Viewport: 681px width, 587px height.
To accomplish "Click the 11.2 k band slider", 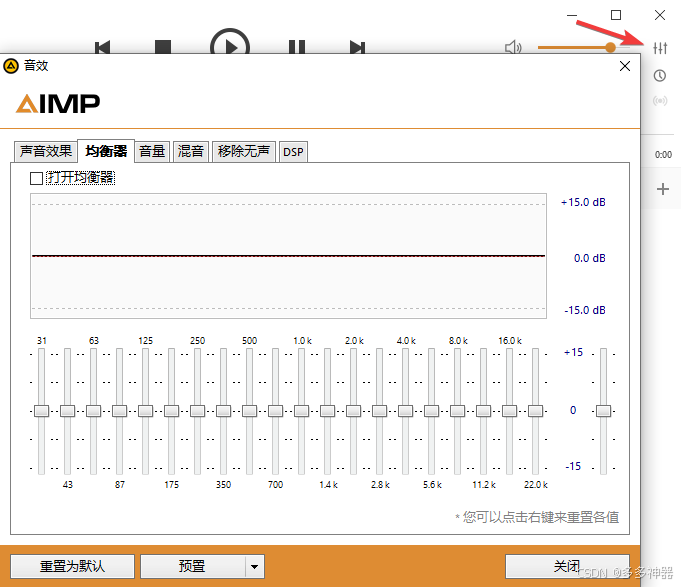I will [x=483, y=411].
